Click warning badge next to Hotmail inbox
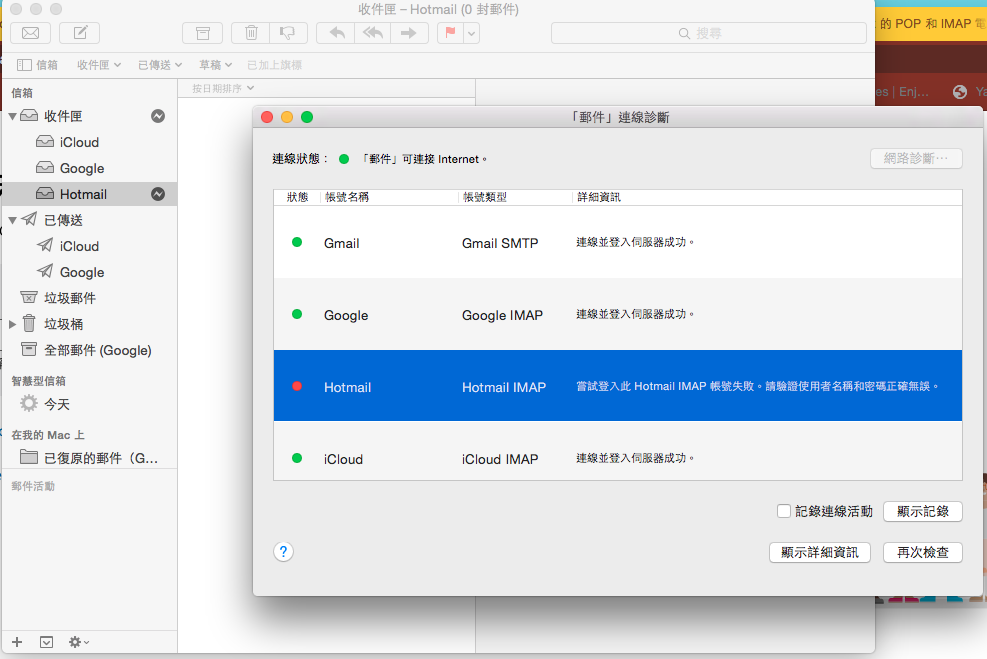The height and width of the screenshot is (659, 987). pos(158,194)
